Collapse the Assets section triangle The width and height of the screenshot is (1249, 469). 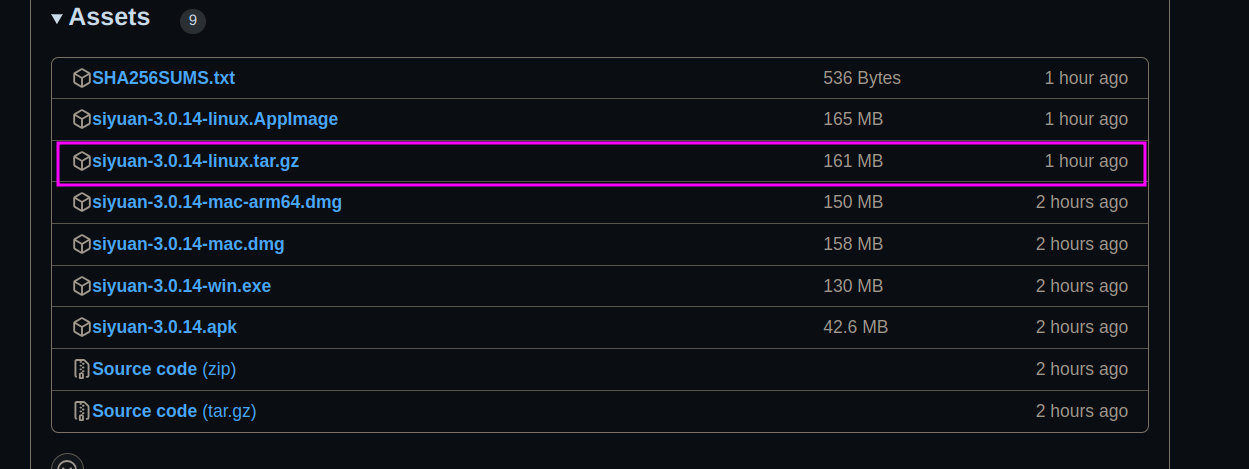point(57,18)
